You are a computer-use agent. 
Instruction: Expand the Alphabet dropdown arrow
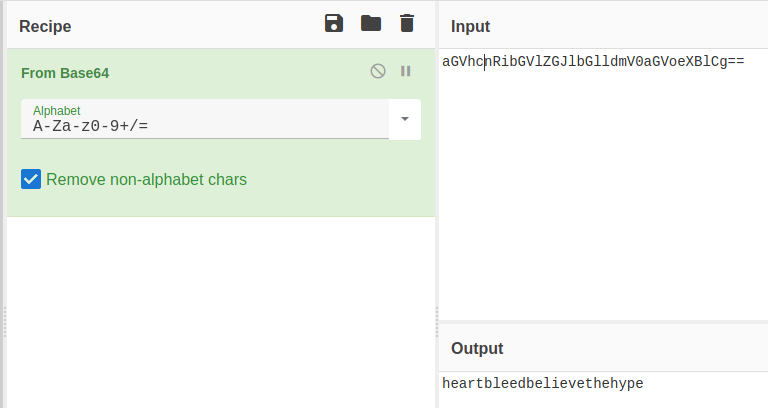[x=405, y=119]
